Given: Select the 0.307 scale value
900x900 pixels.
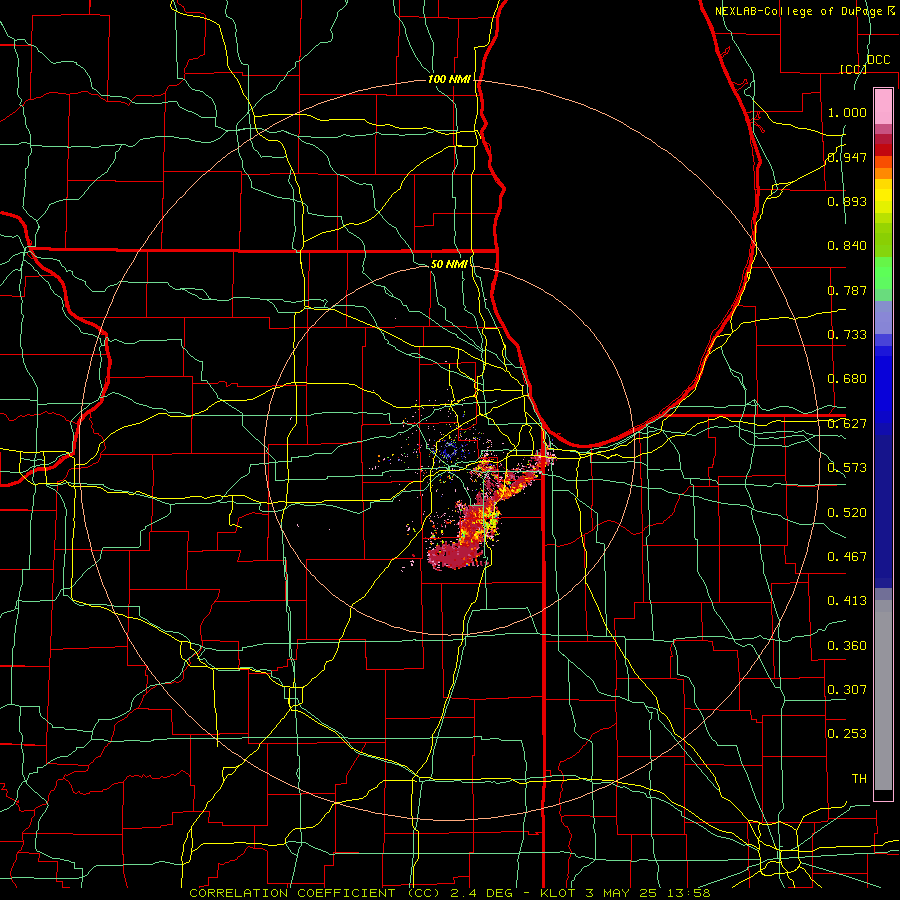Looking at the screenshot, I should [x=847, y=690].
